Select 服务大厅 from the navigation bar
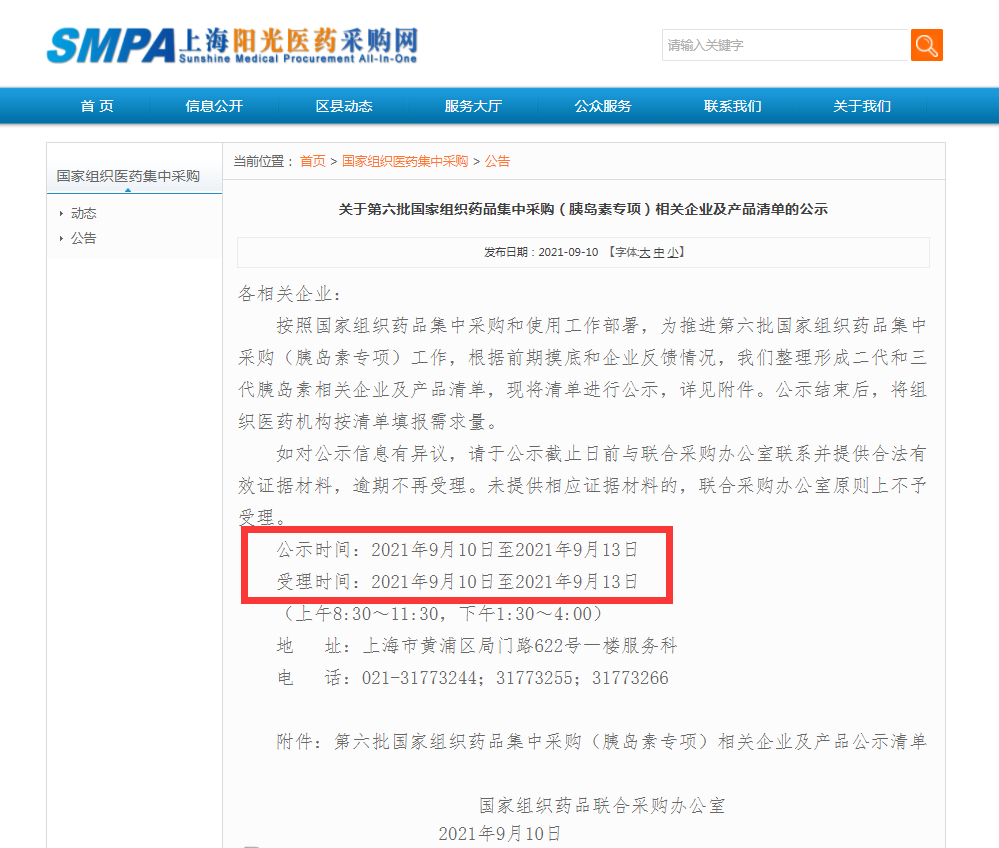 coord(473,106)
